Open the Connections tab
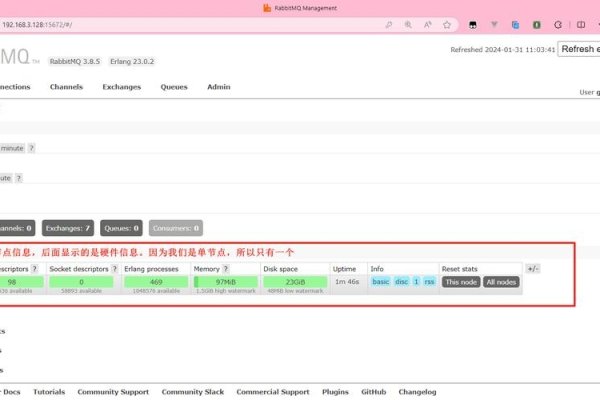Screen dimensions: 600x400 15,87
